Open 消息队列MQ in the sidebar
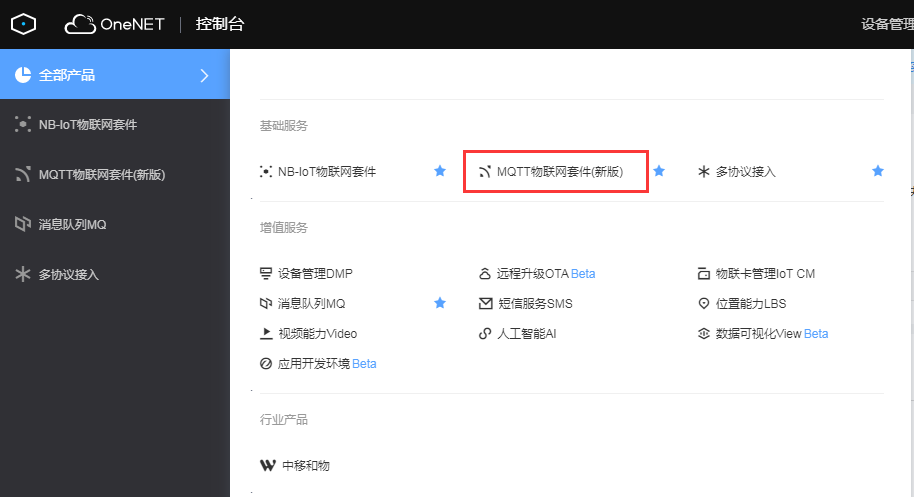 [x=72, y=224]
